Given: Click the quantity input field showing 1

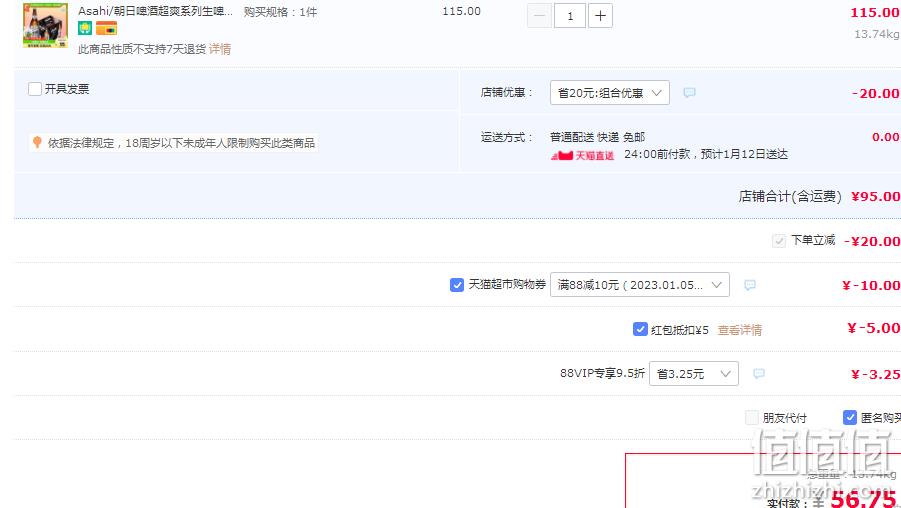Looking at the screenshot, I should click(569, 16).
